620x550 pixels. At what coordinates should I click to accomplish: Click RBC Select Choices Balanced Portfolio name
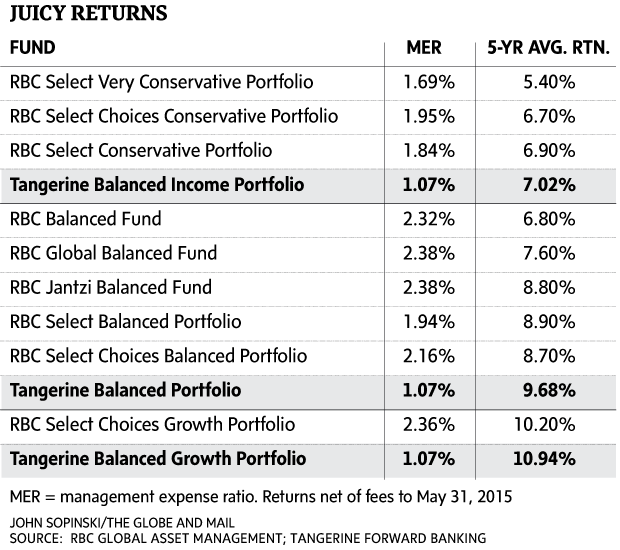[x=158, y=356]
